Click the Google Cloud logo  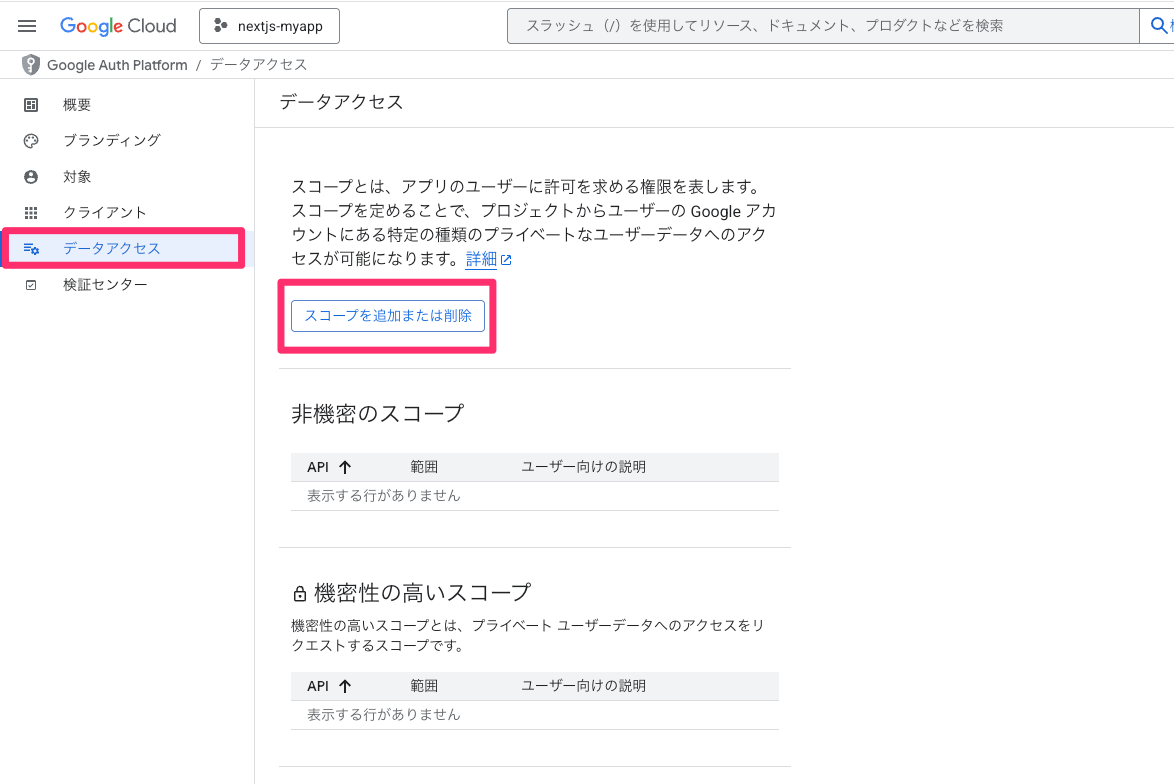(x=118, y=26)
